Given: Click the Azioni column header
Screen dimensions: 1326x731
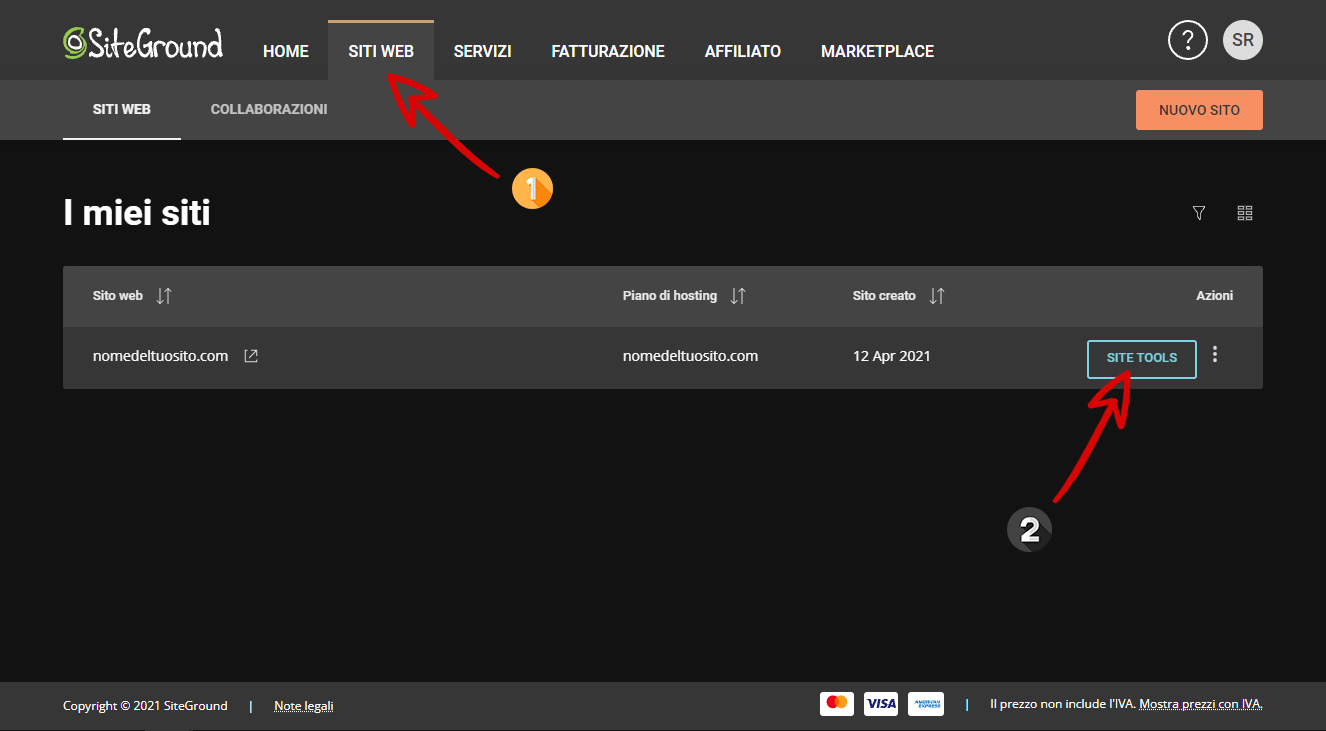Looking at the screenshot, I should tap(1215, 296).
